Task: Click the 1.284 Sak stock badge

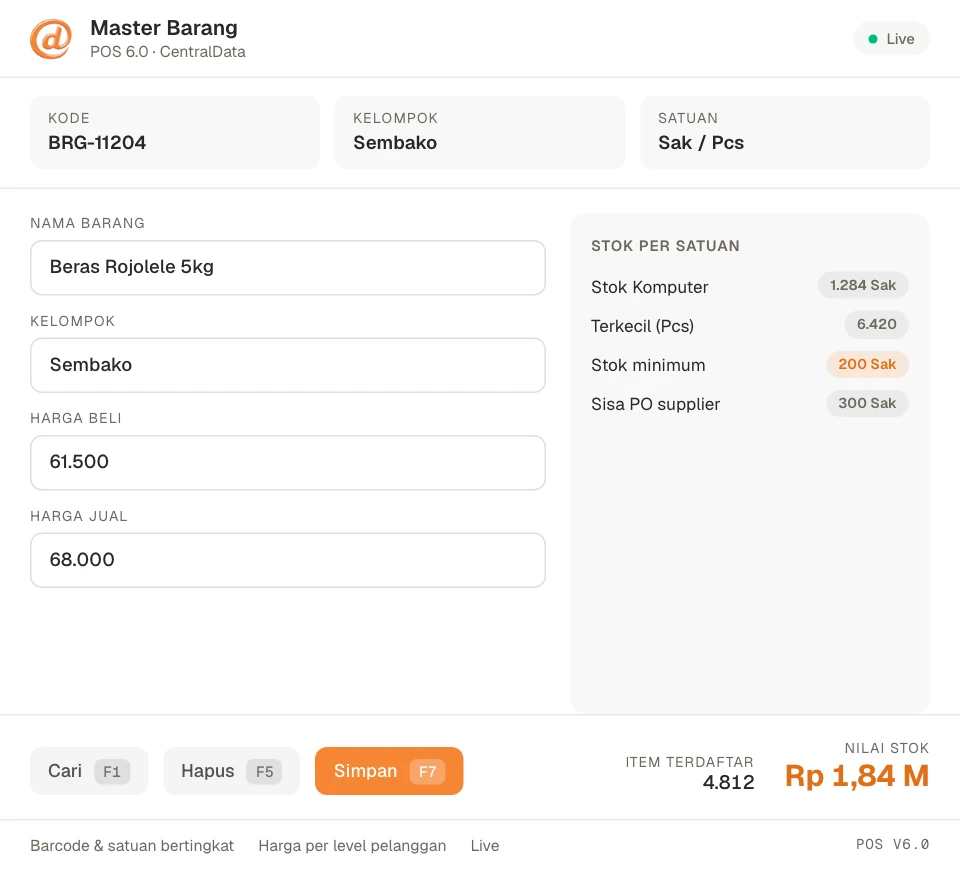Action: coord(863,285)
